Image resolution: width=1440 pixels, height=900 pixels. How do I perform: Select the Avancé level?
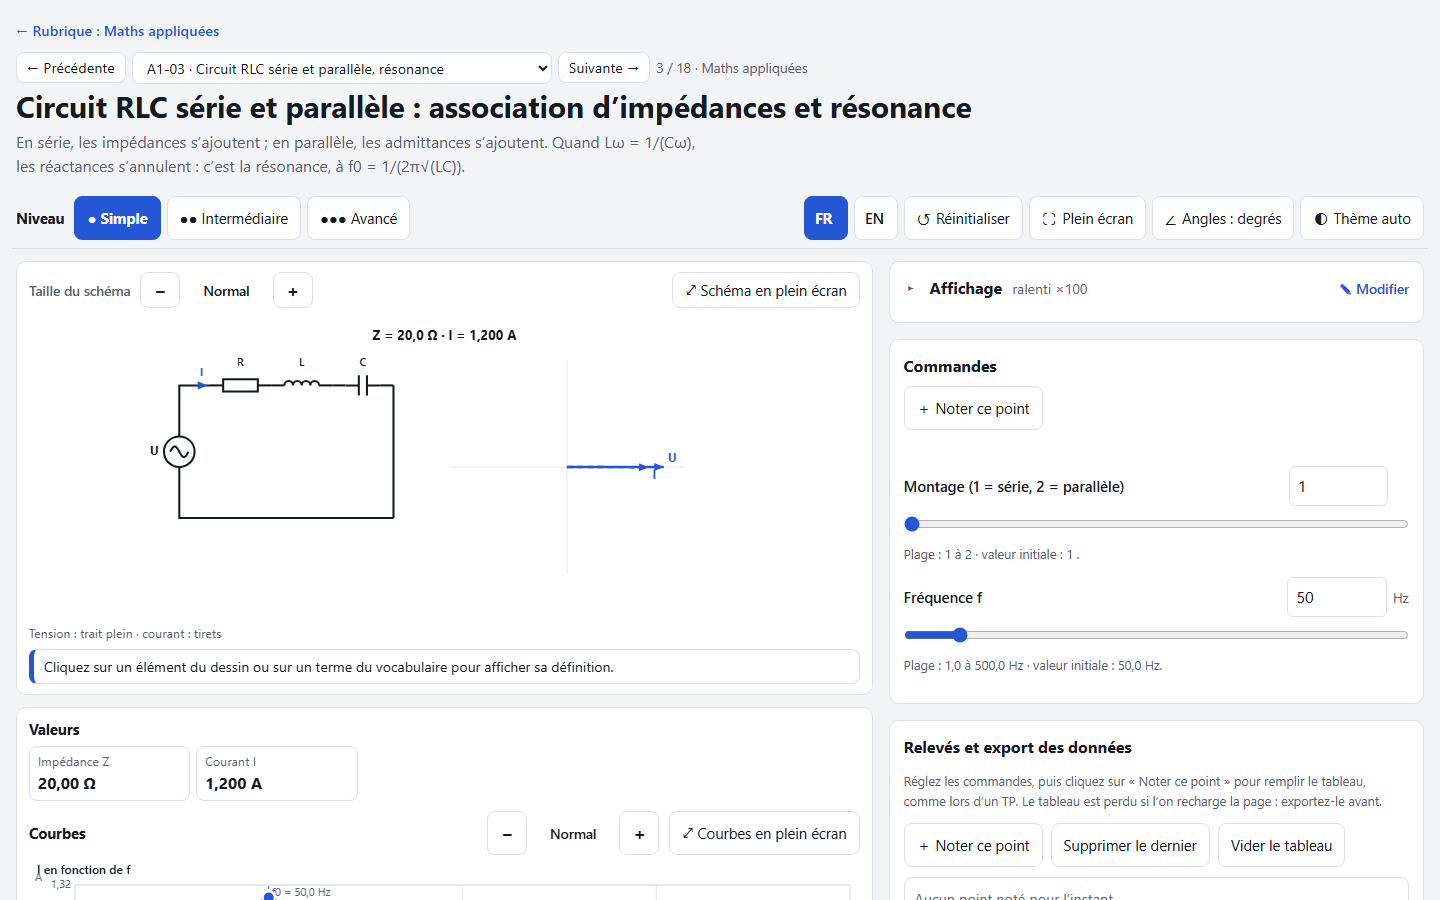coord(359,219)
